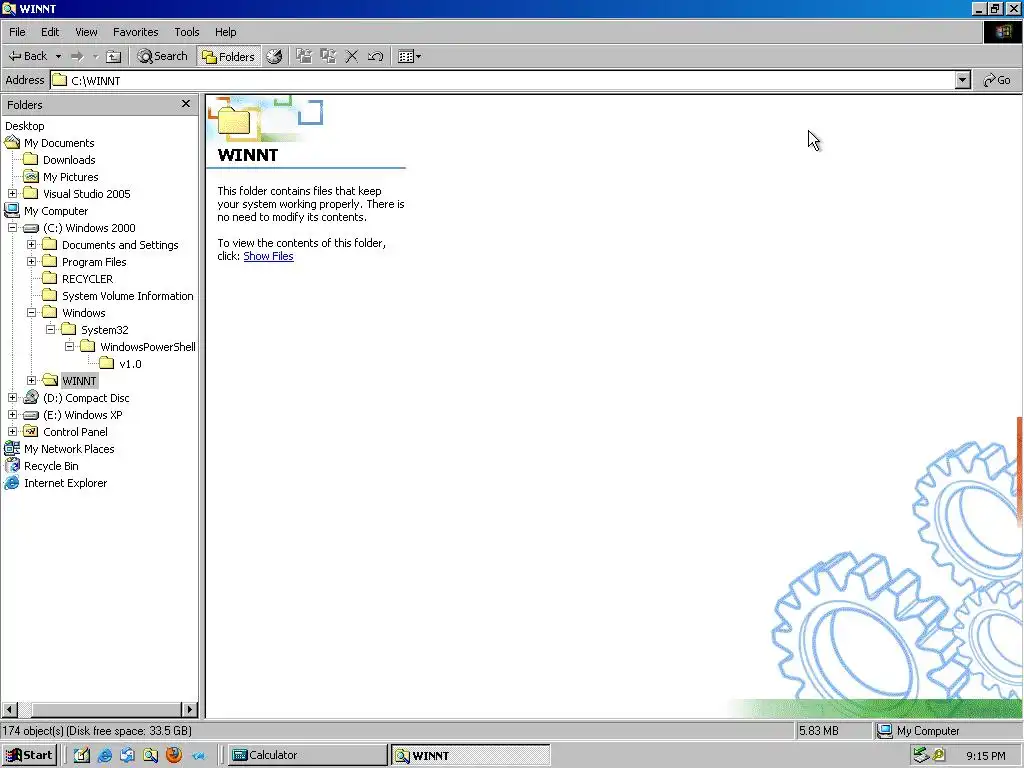Click the My Network Places icon
1024x768 pixels.
12,449
